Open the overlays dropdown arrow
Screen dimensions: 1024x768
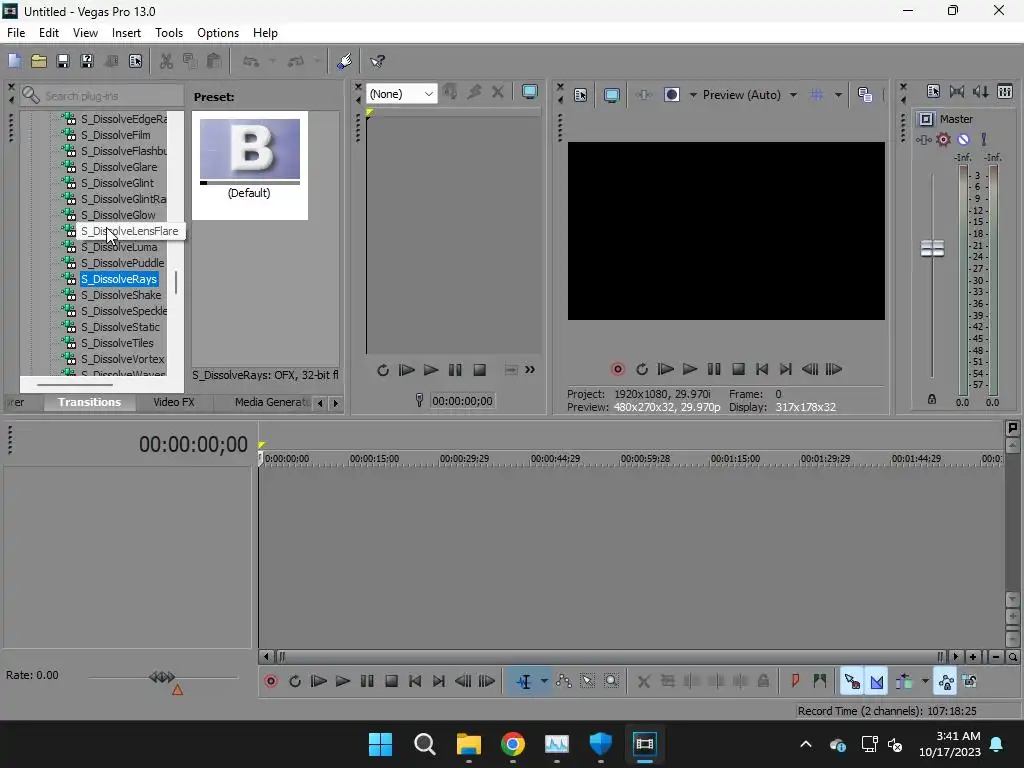point(838,95)
